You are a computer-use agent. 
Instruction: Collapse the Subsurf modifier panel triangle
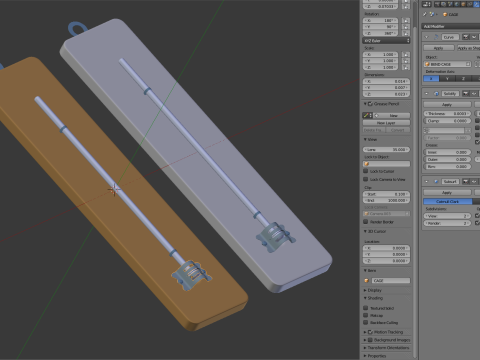427,182
